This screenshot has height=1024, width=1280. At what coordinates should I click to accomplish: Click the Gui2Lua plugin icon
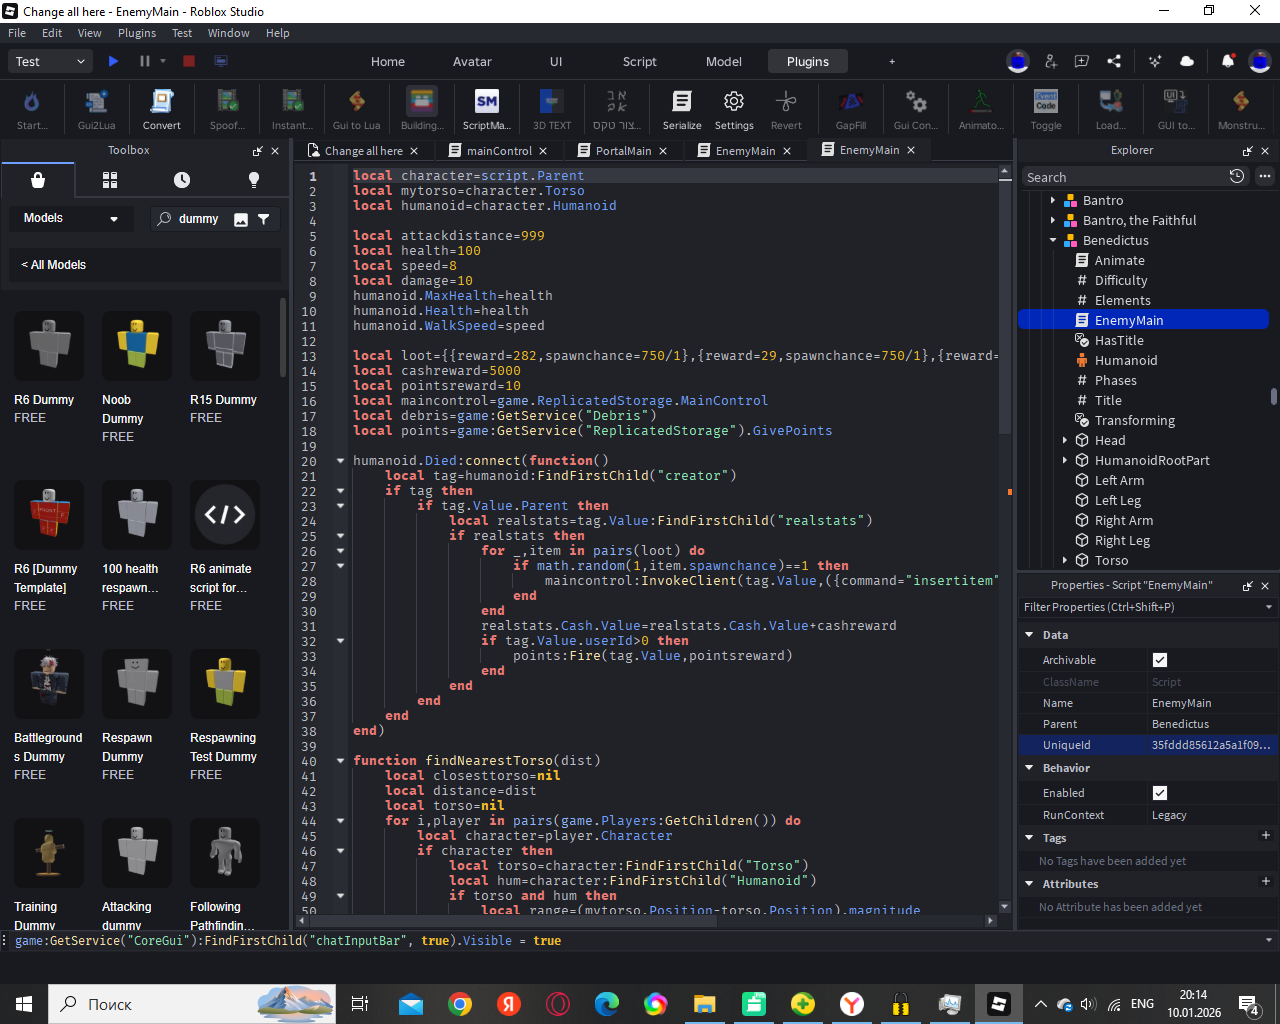(x=96, y=109)
